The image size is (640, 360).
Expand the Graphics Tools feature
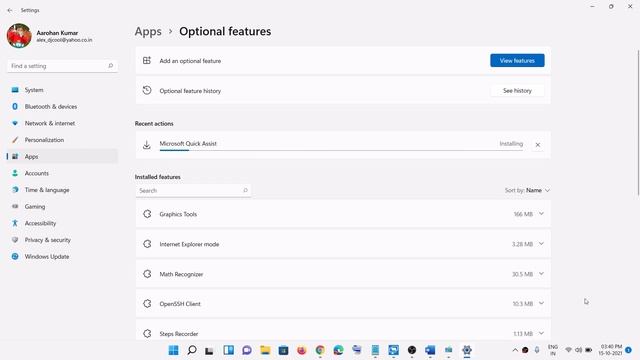coord(541,213)
